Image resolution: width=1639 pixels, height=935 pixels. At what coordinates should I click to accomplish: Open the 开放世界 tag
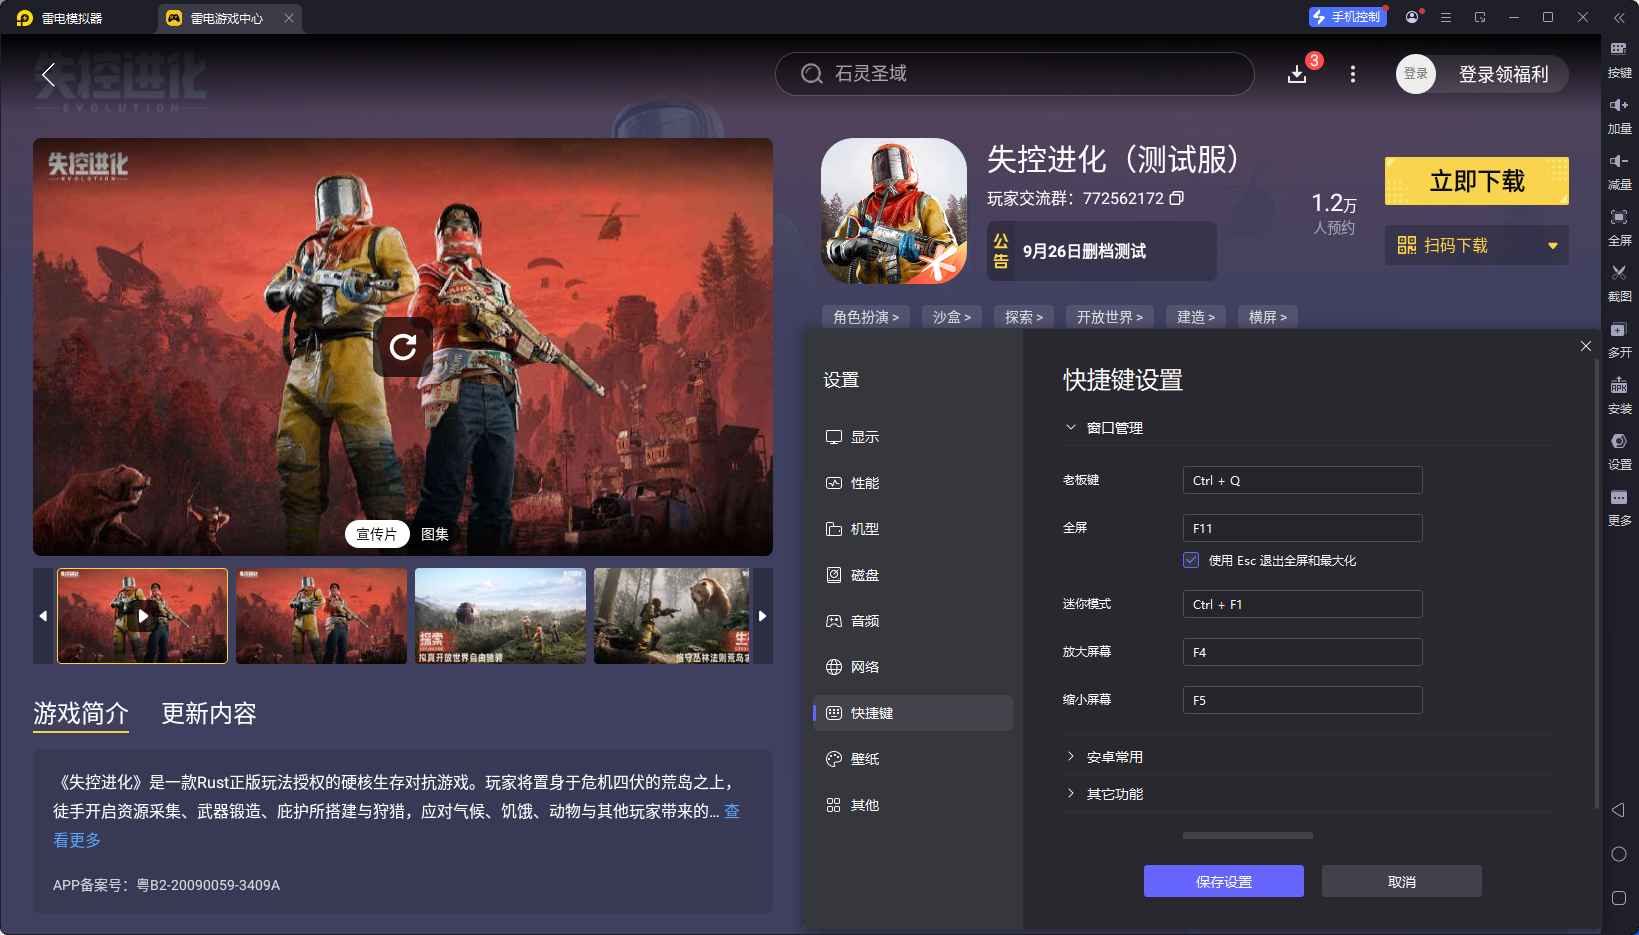1110,317
